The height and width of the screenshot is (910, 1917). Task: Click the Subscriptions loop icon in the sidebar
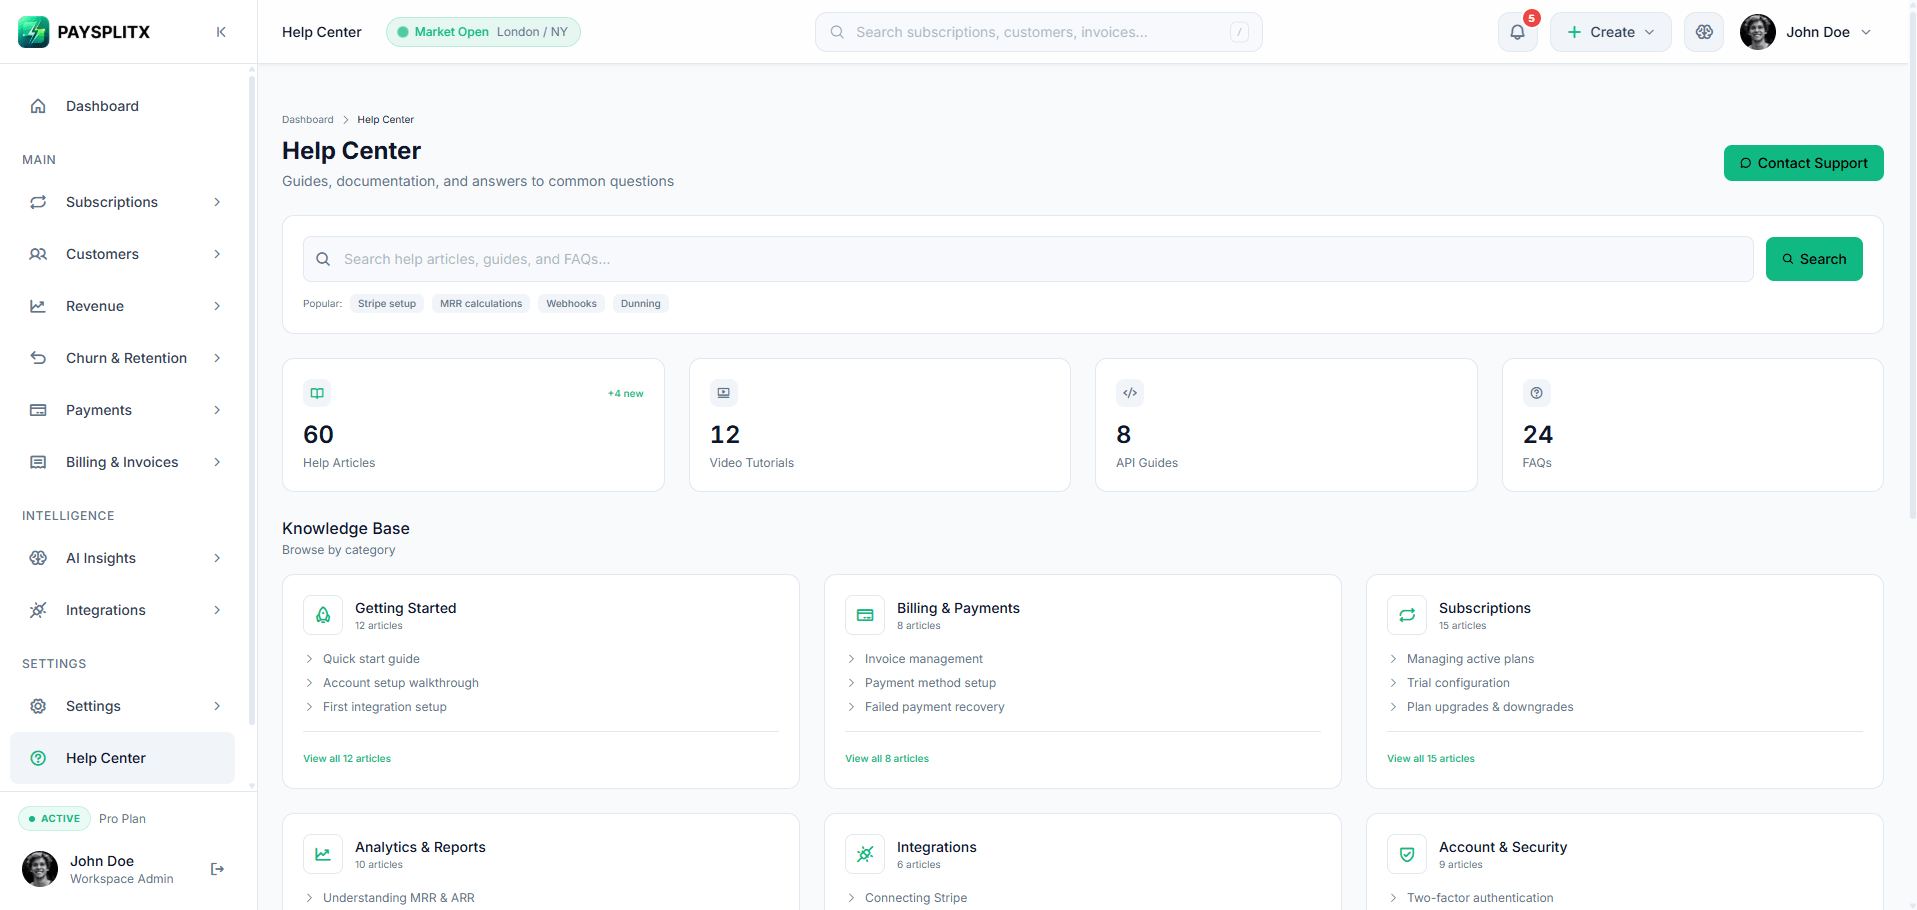pos(38,202)
